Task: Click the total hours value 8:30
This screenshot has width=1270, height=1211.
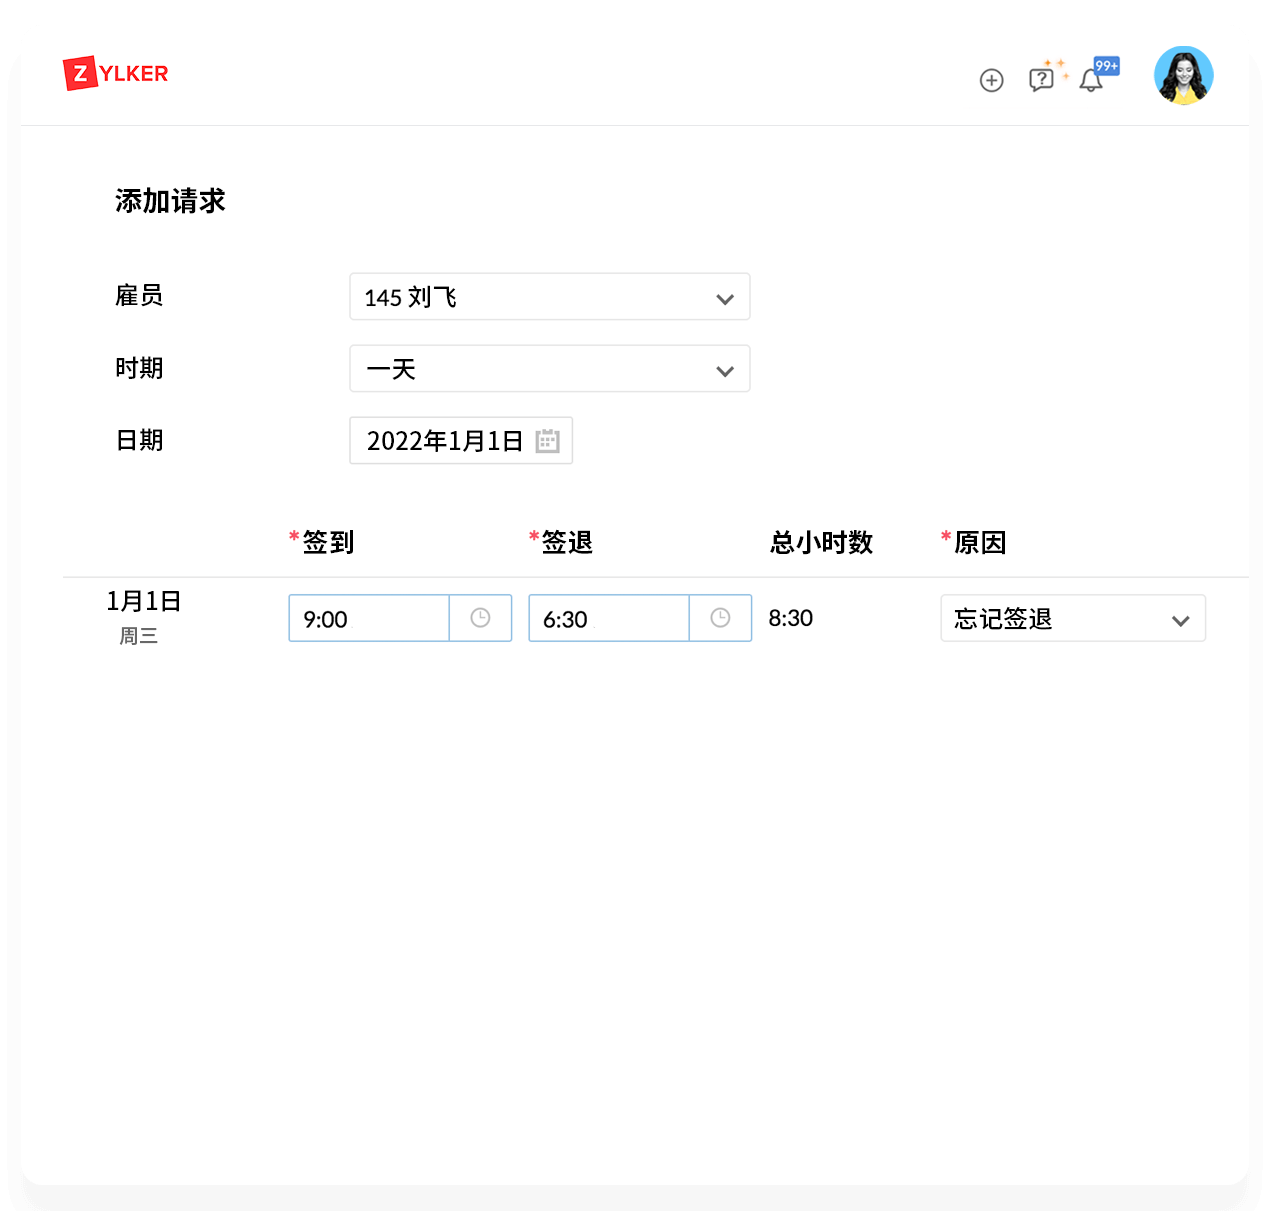Action: point(790,618)
